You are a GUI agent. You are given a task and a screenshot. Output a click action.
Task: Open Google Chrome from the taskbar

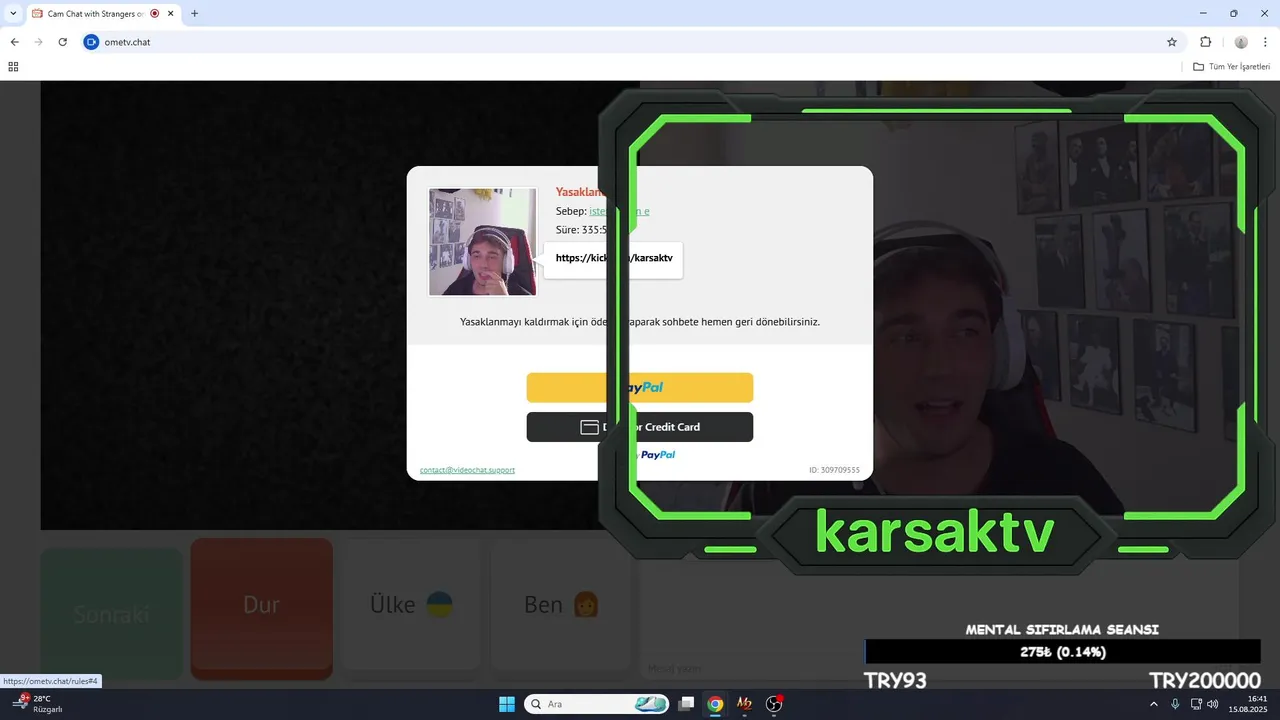coord(715,704)
